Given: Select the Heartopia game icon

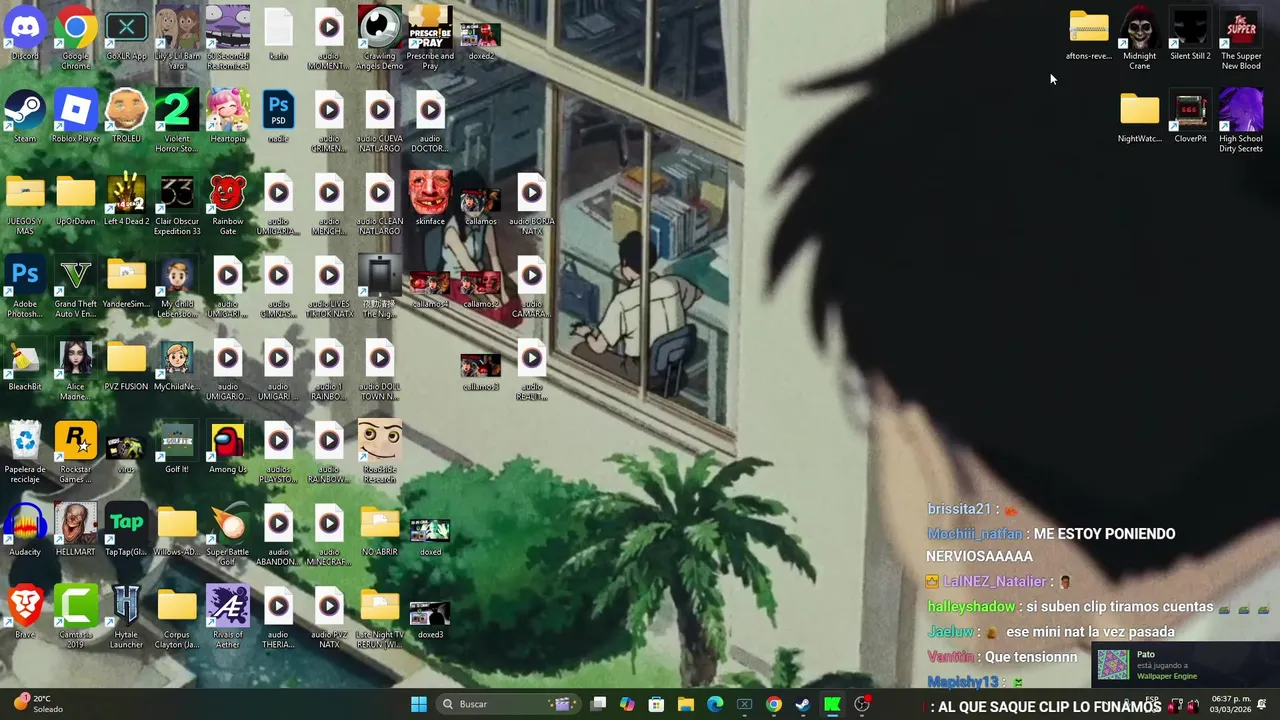Looking at the screenshot, I should click(228, 116).
